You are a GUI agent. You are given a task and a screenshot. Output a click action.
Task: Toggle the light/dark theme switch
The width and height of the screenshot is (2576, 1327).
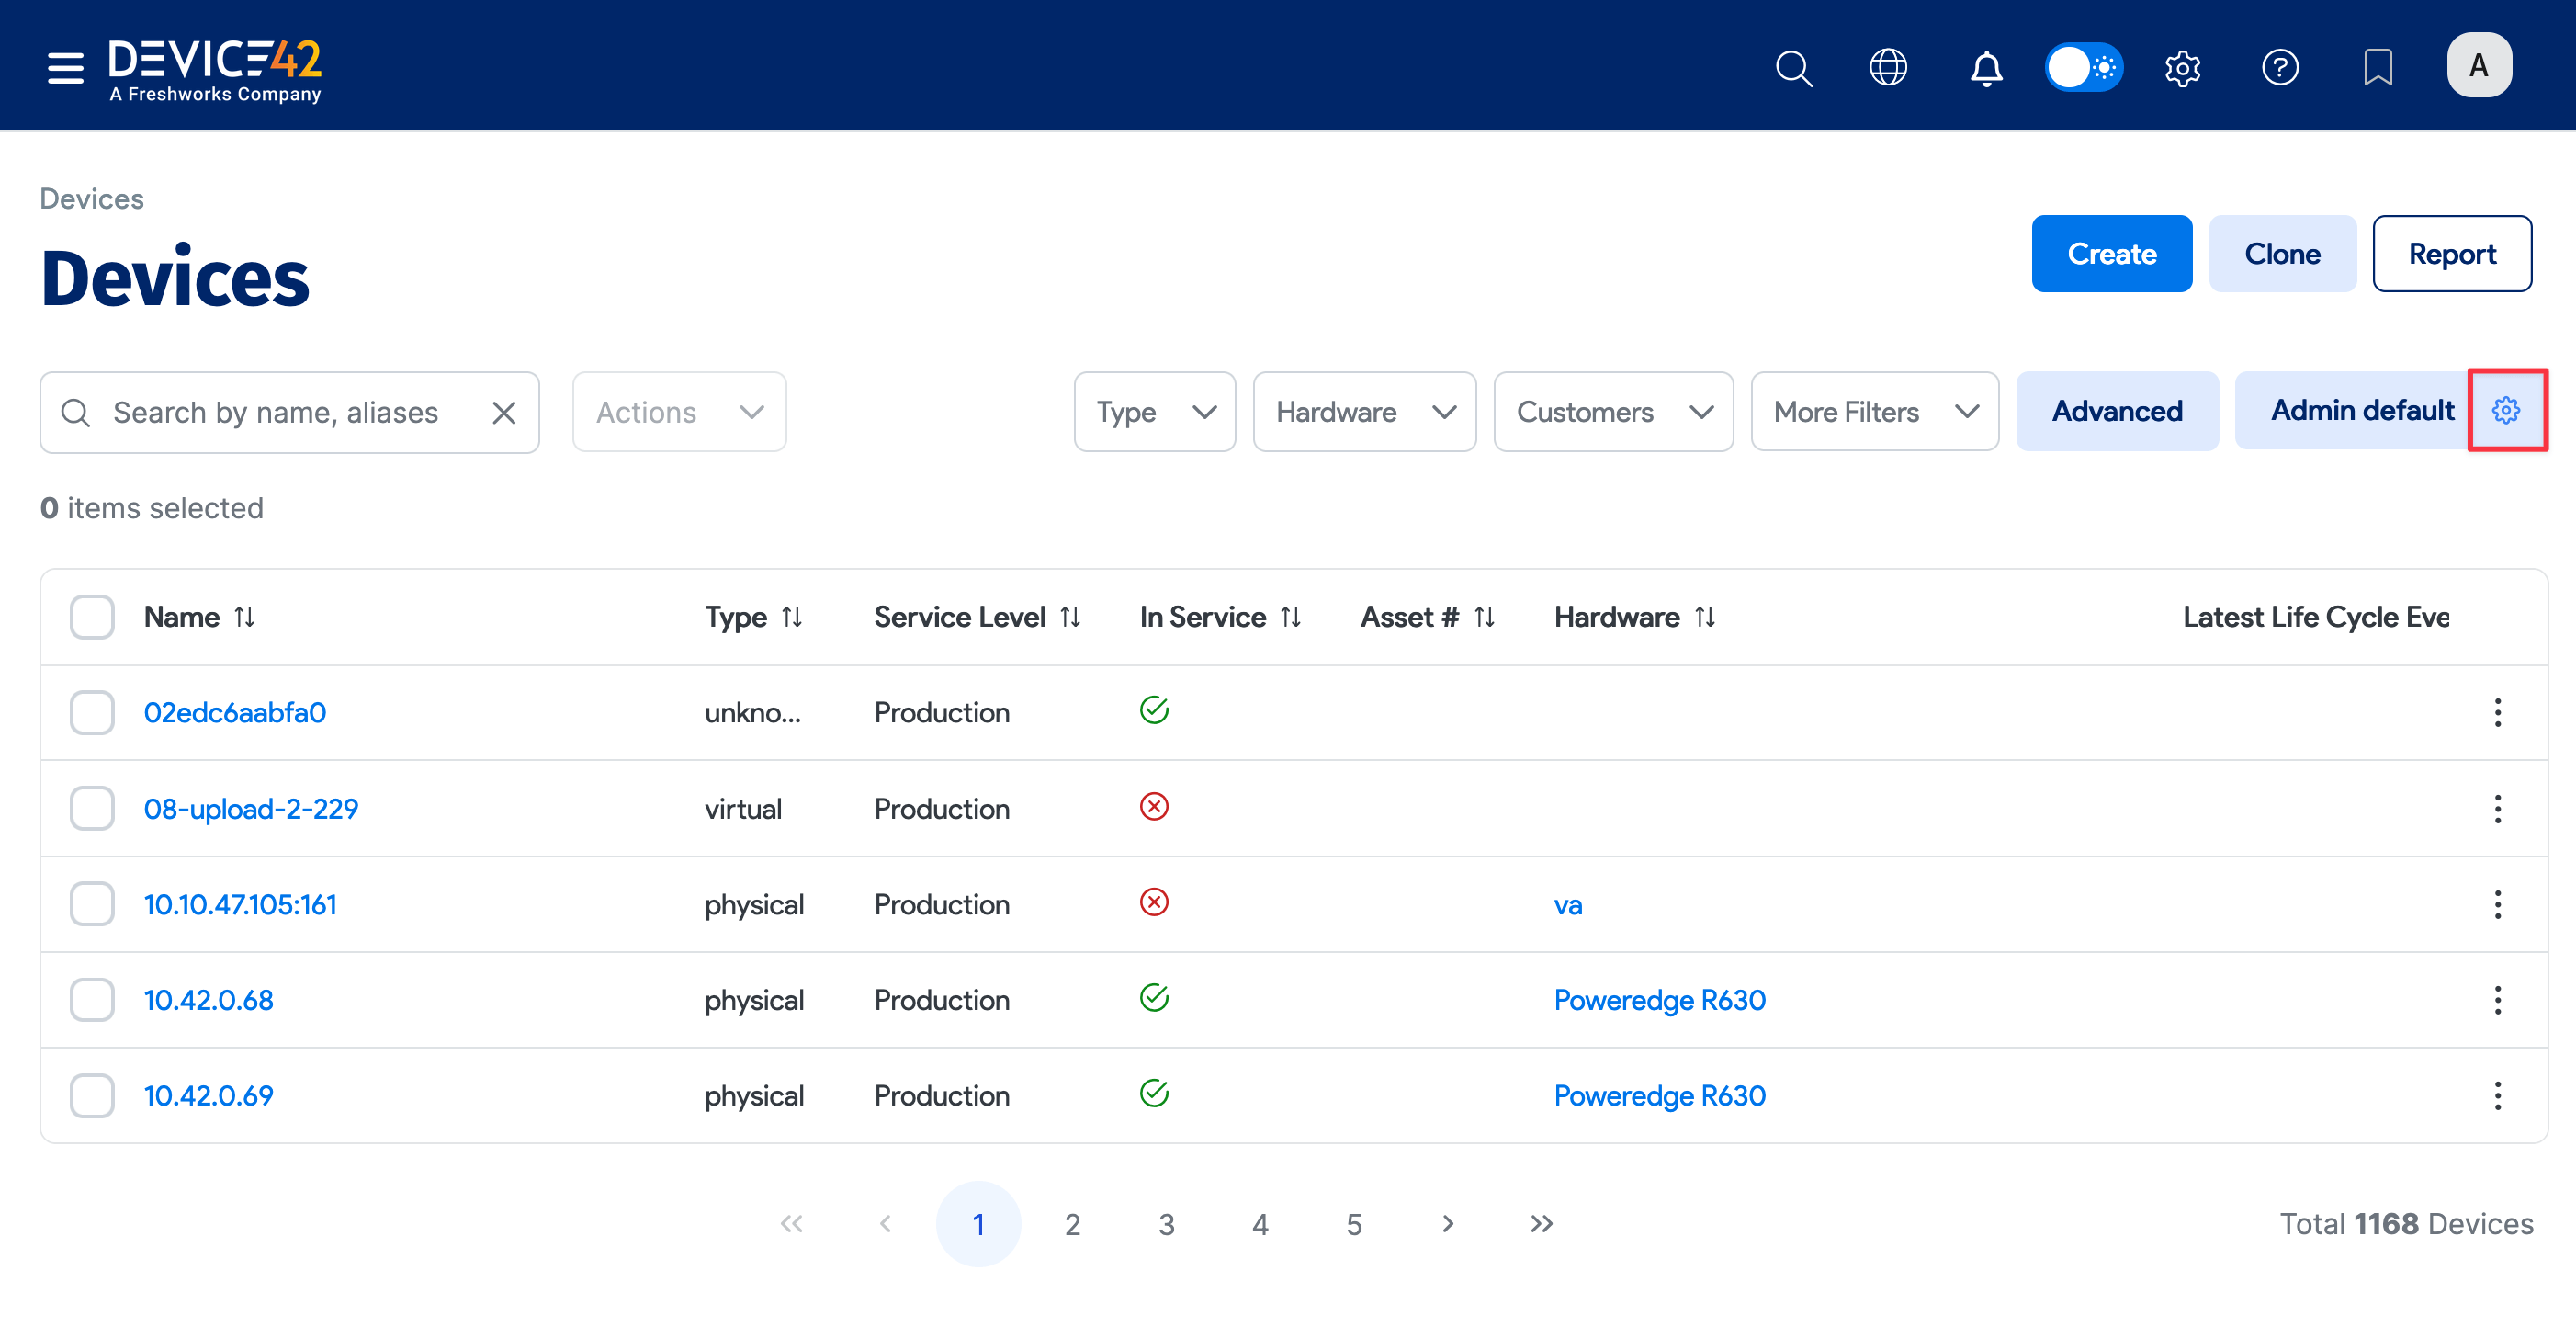(x=2083, y=68)
